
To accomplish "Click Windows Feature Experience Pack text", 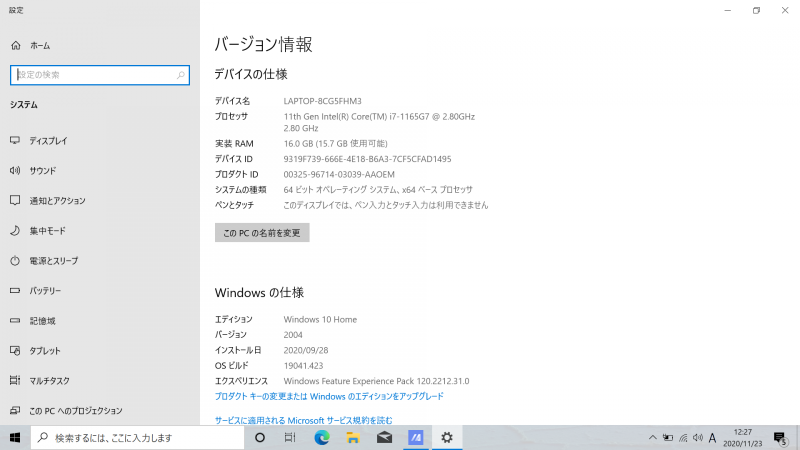I will pyautogui.click(x=376, y=381).
